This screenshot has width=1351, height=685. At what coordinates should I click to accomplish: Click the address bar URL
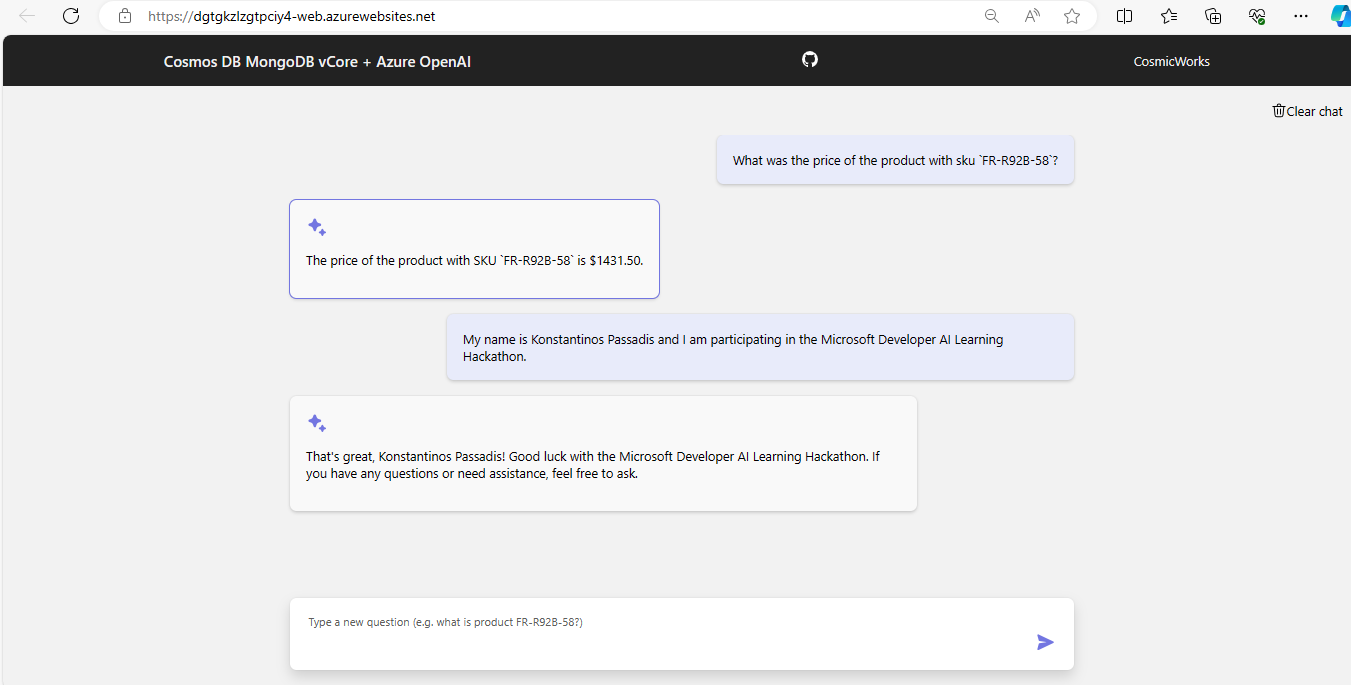pos(291,17)
